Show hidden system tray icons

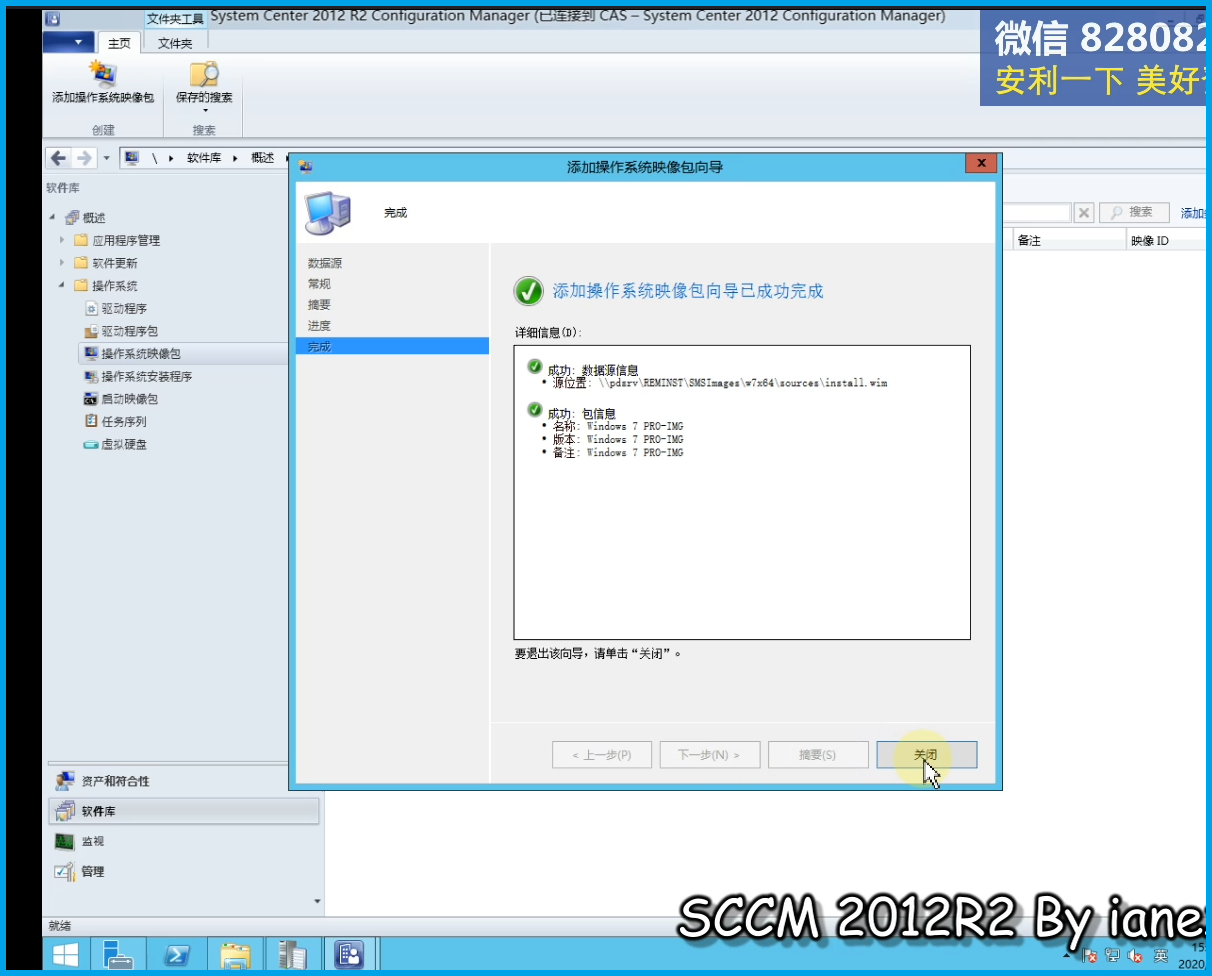point(1067,956)
